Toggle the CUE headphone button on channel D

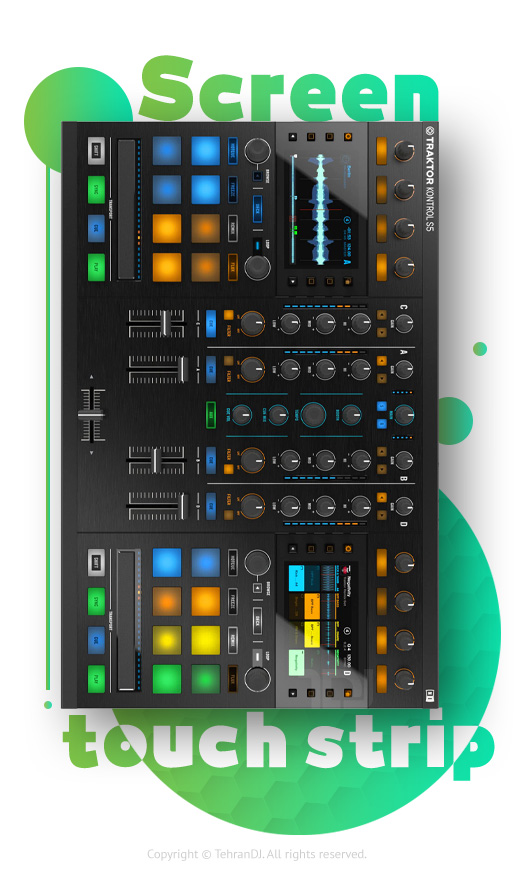tap(211, 506)
